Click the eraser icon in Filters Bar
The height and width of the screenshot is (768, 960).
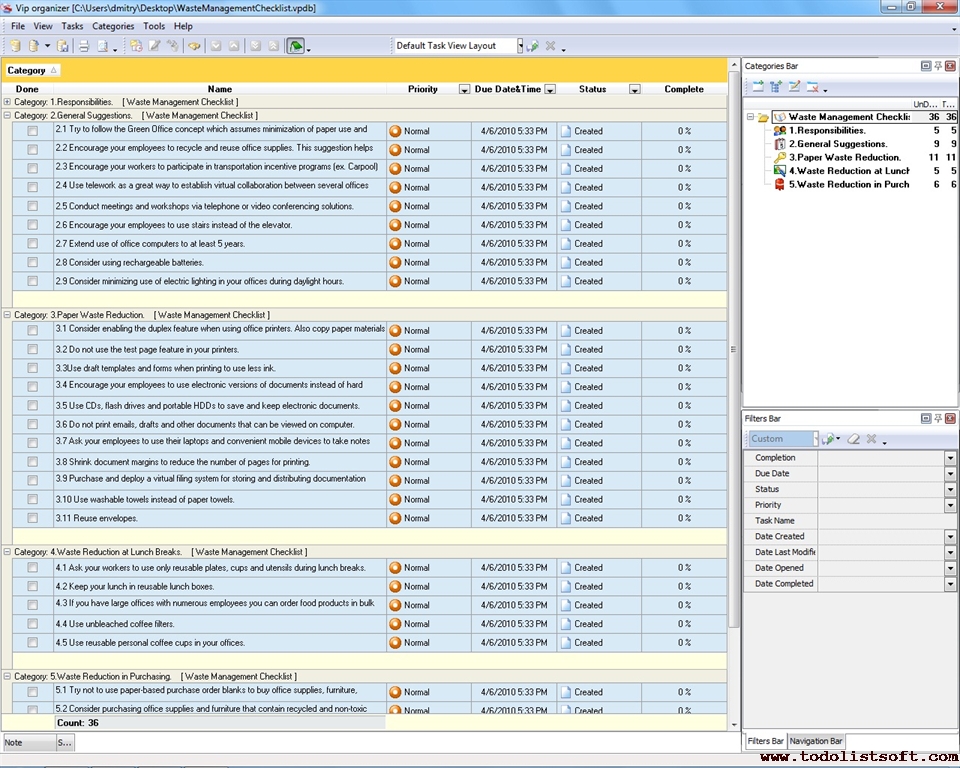[853, 439]
